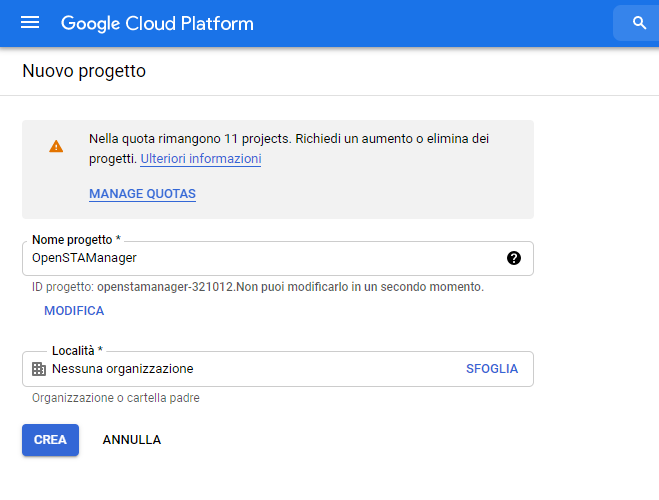659x500 pixels.
Task: Click the Nessuna organizzazione location field
Action: pyautogui.click(x=240, y=369)
